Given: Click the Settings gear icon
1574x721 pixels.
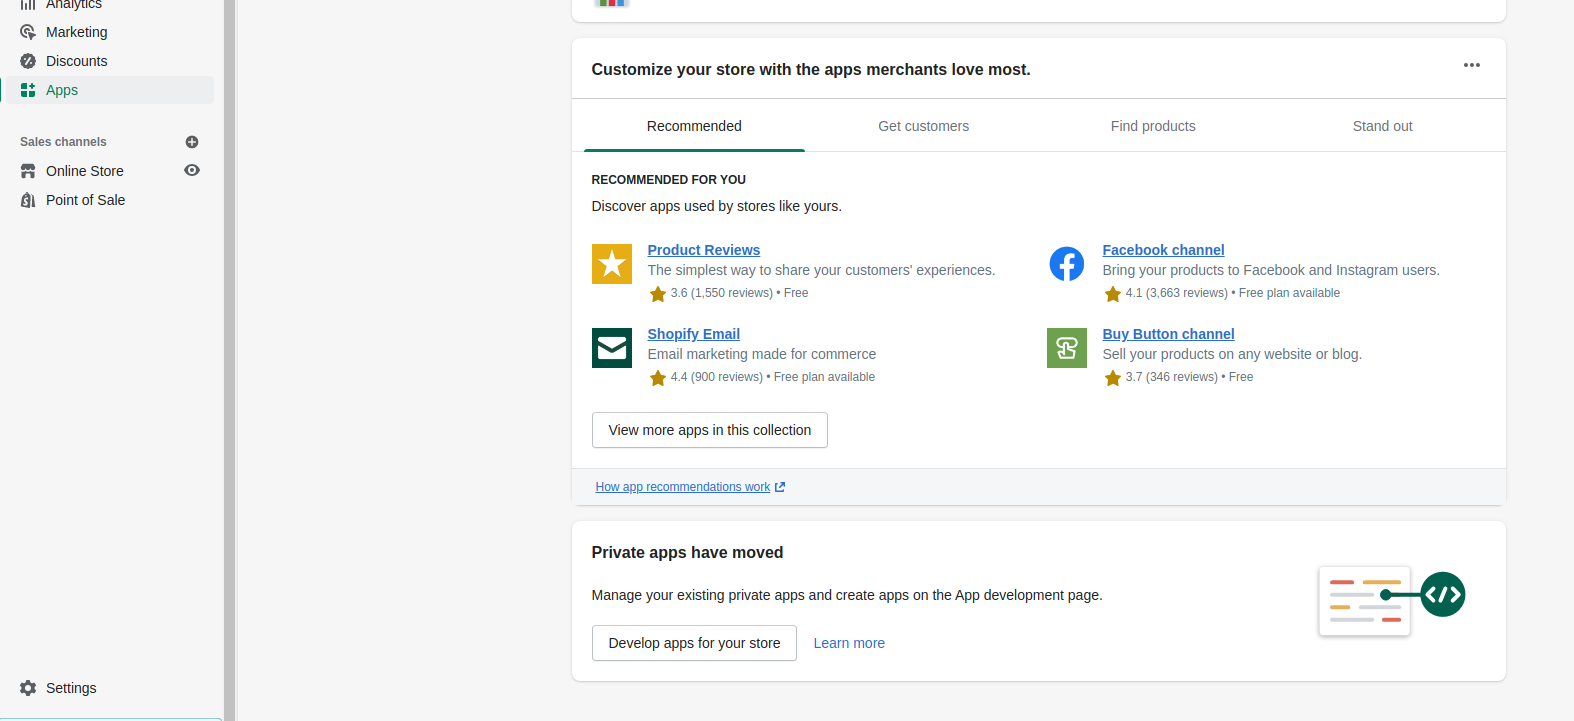Looking at the screenshot, I should tap(28, 688).
